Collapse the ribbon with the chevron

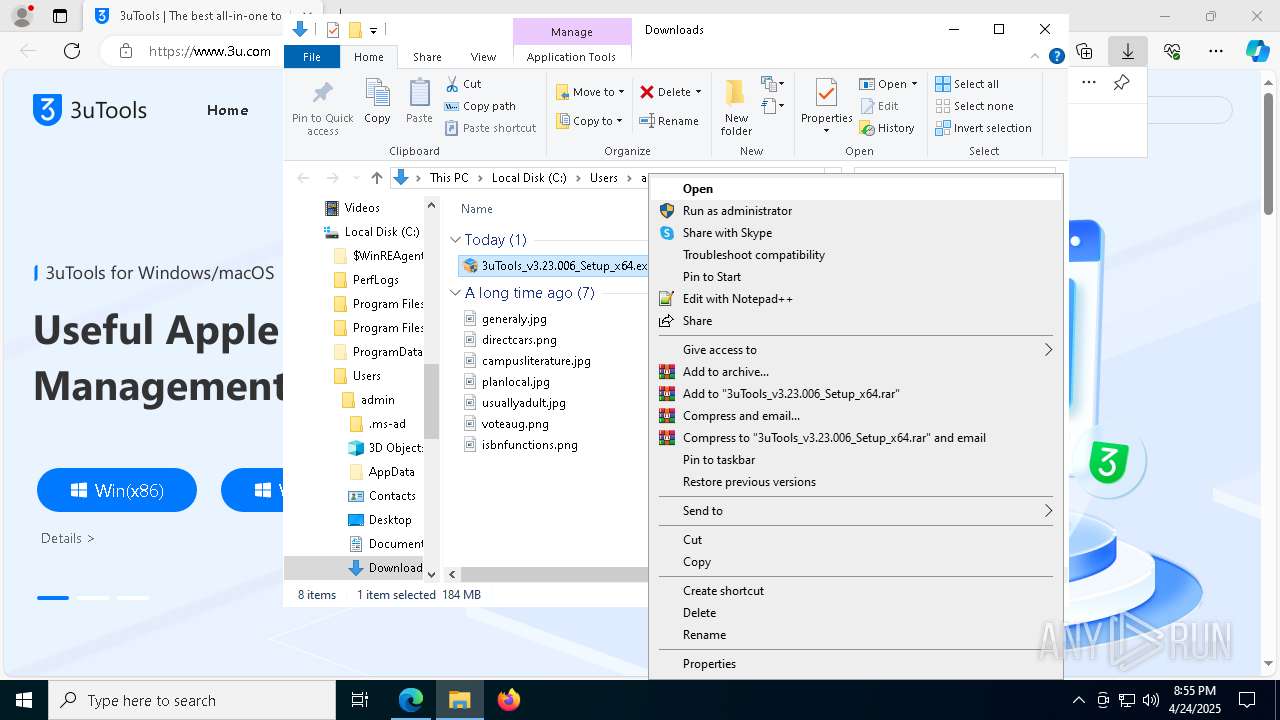tap(1037, 57)
